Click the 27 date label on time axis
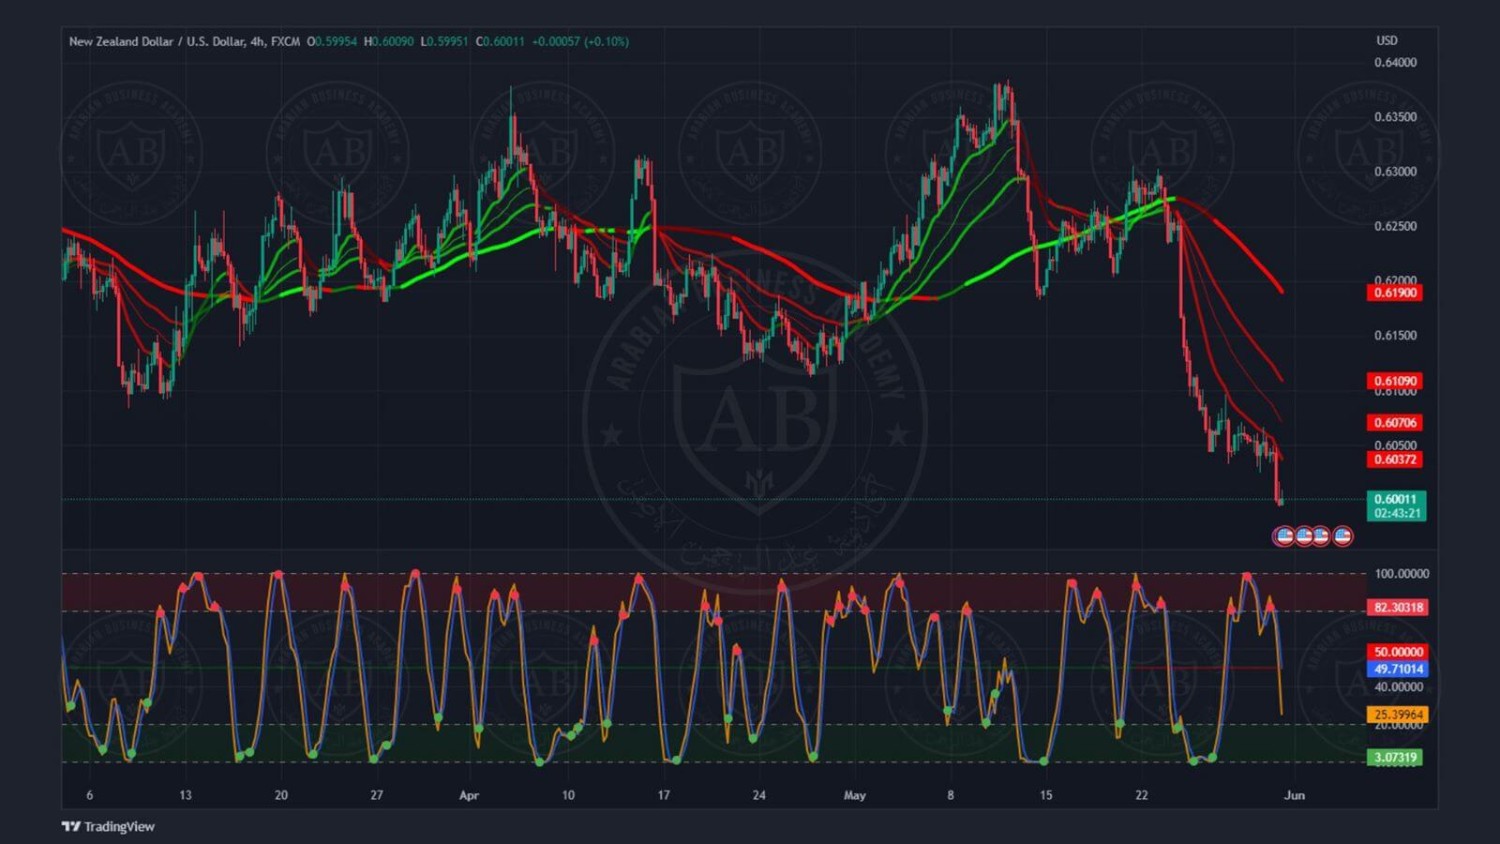The image size is (1500, 844). [x=376, y=796]
